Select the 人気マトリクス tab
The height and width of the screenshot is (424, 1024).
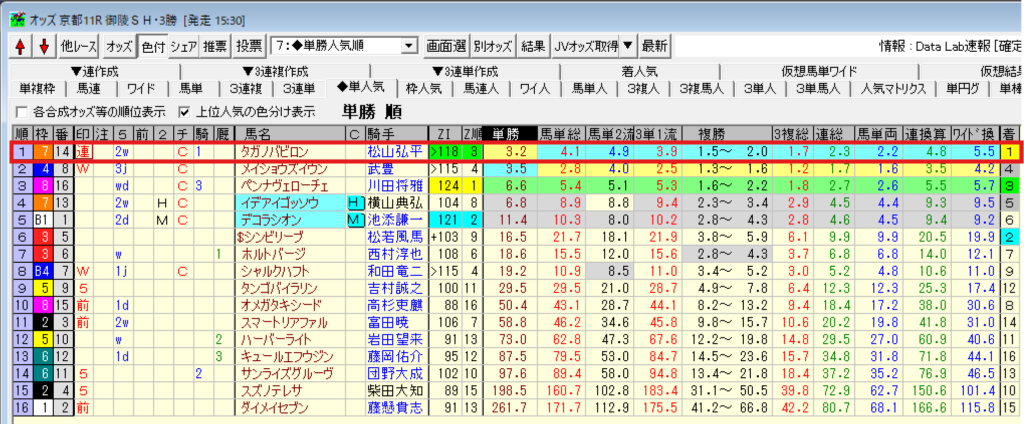click(893, 88)
